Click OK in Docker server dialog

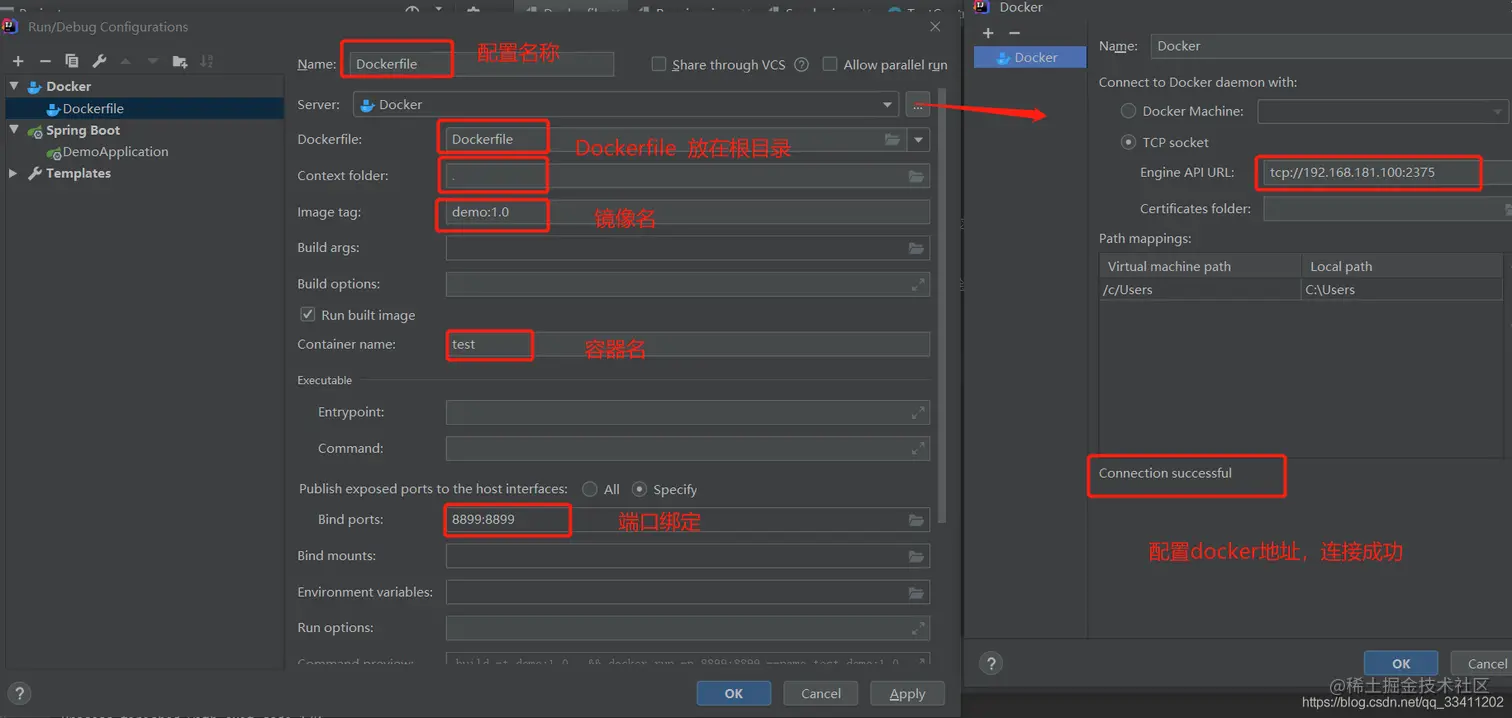pos(1401,663)
